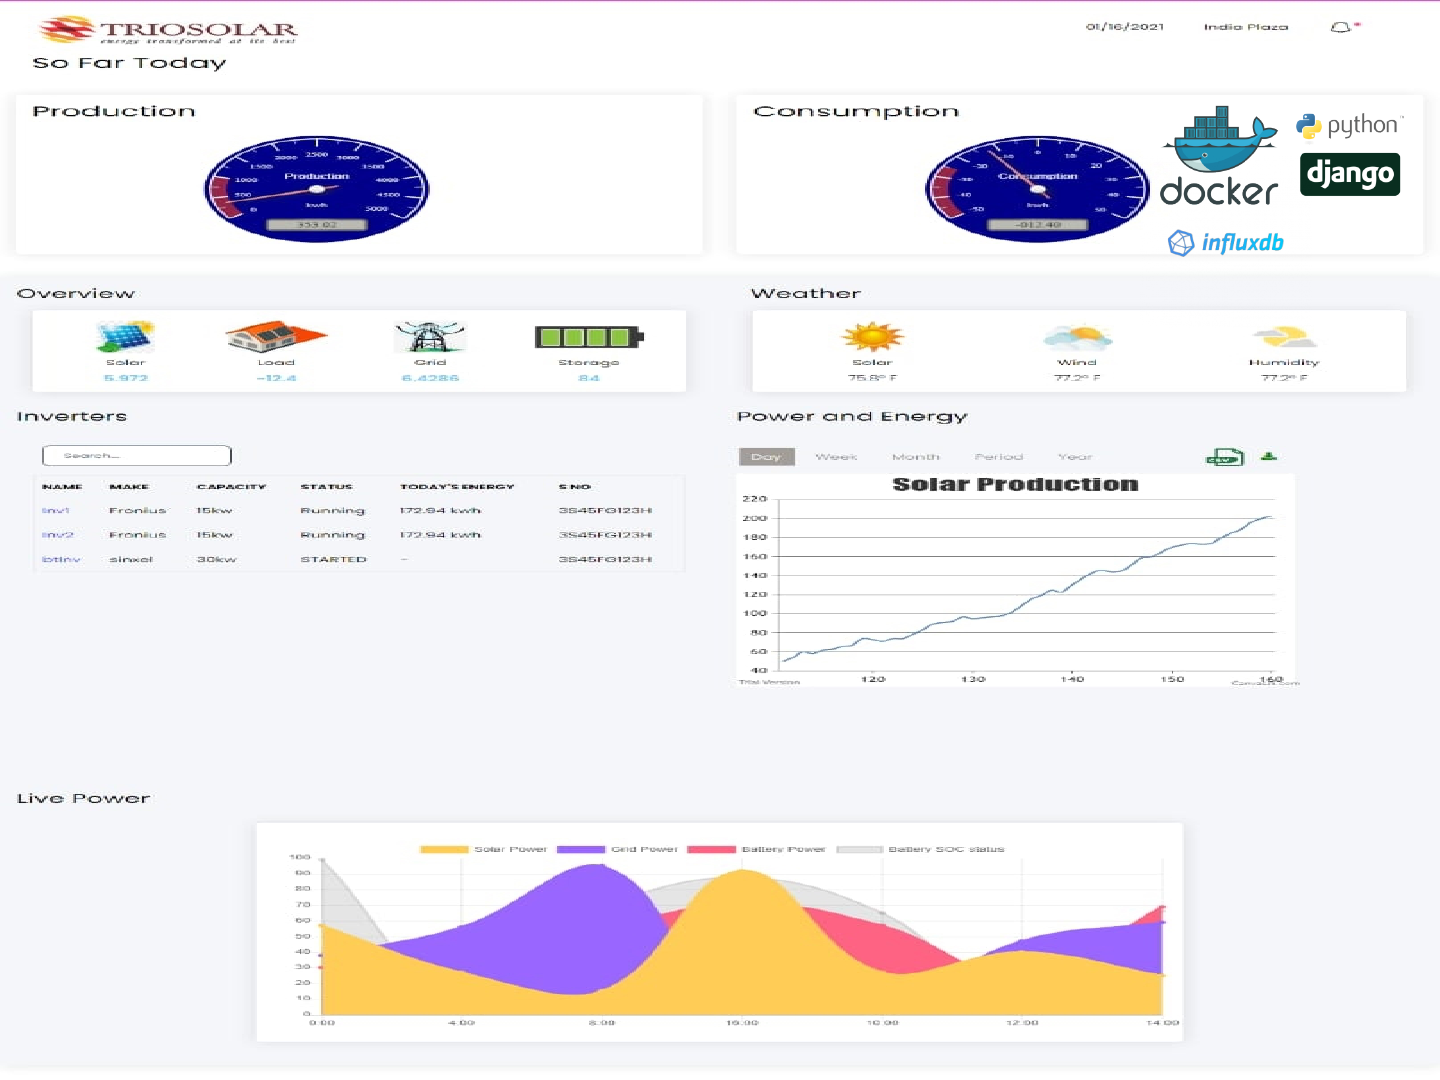The height and width of the screenshot is (1080, 1440).
Task: Click the STARTED status cell
Action: [x=334, y=560]
